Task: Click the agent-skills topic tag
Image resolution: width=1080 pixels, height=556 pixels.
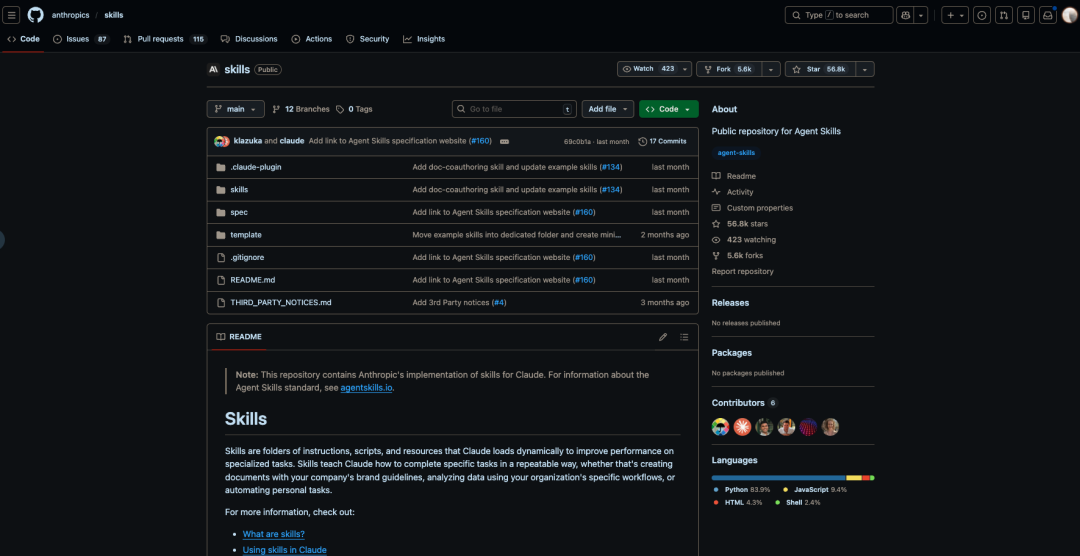Action: tap(736, 153)
